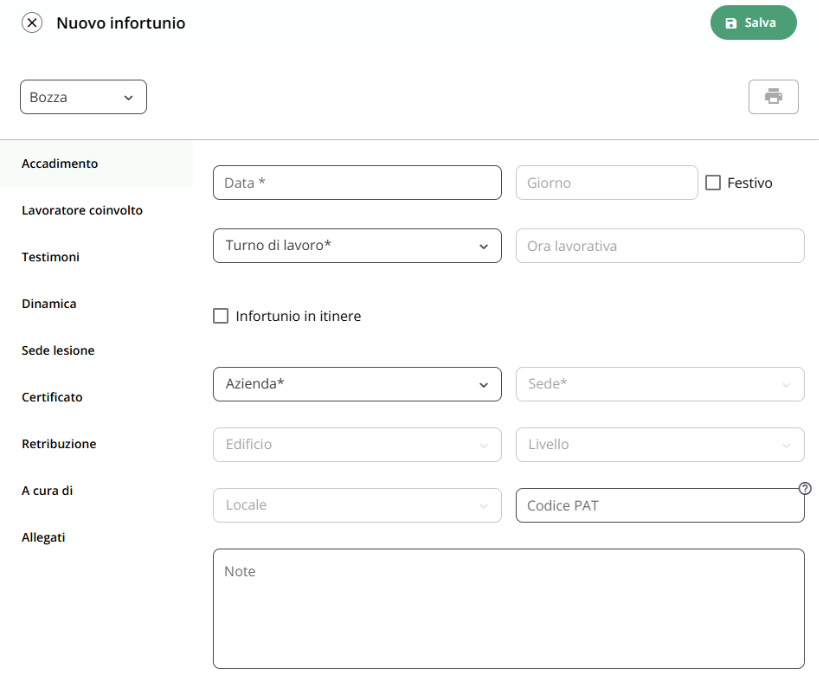Focus the Codice PAT input field
The image size is (819, 678).
[x=660, y=506]
